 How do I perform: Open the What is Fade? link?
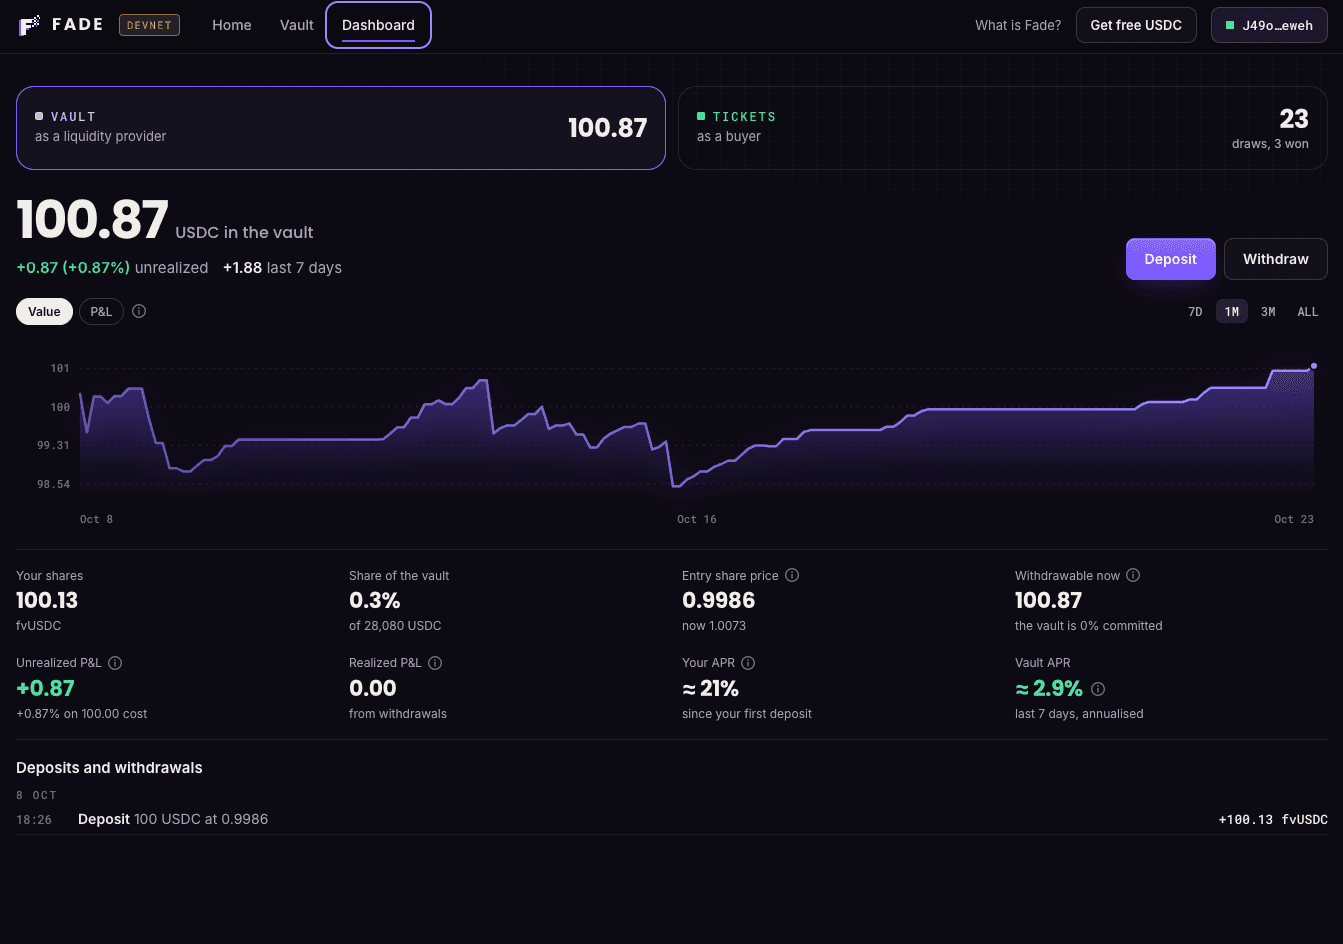pos(1018,25)
